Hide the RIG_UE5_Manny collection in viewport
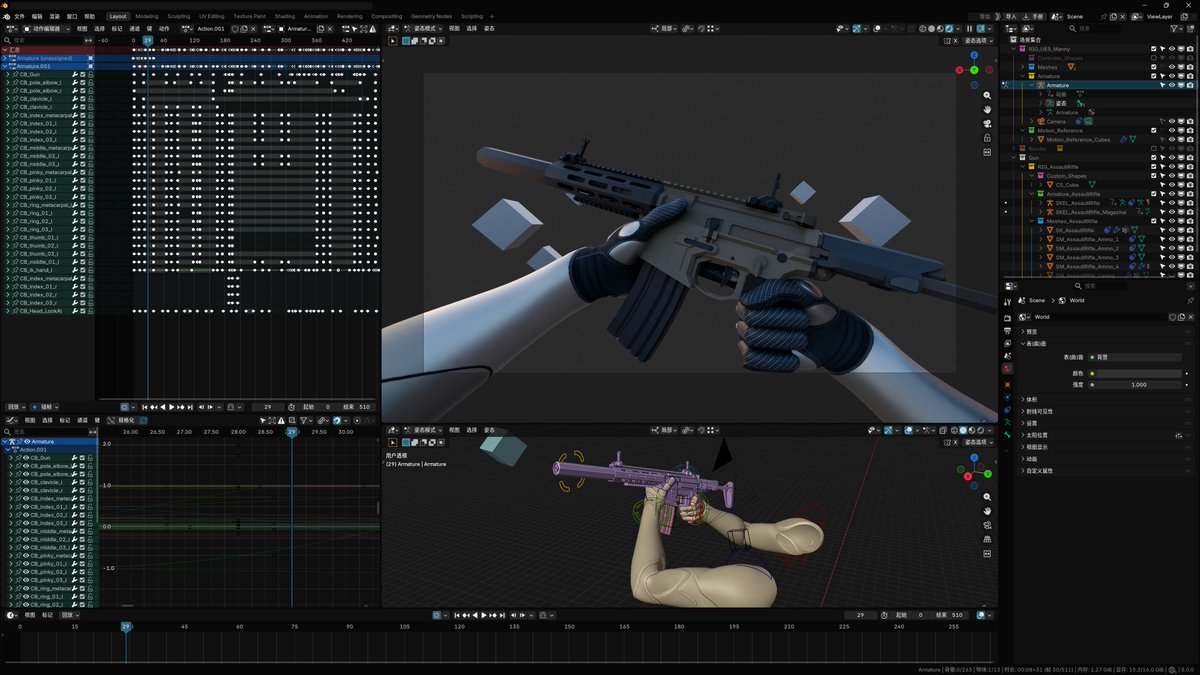The height and width of the screenshot is (675, 1200). (1171, 49)
